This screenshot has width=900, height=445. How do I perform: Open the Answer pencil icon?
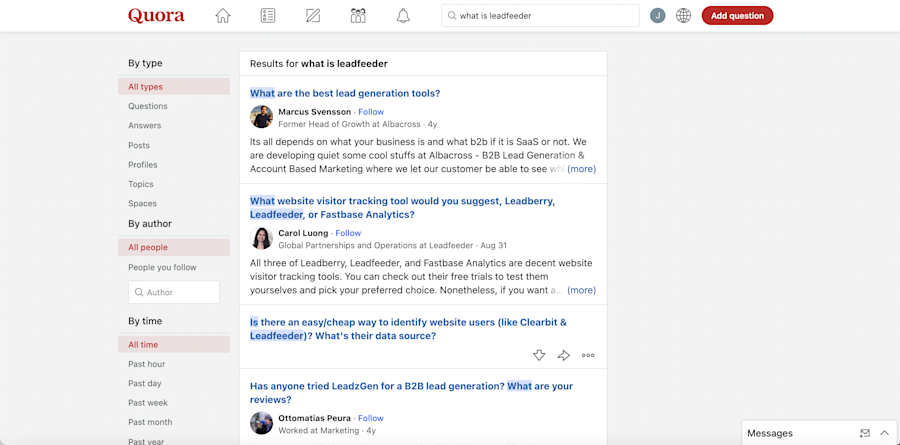(x=313, y=16)
